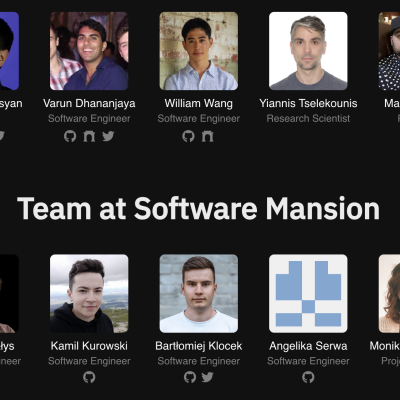Open Kamil Kurowski's GitHub icon
400x400 pixels.
[x=89, y=377]
